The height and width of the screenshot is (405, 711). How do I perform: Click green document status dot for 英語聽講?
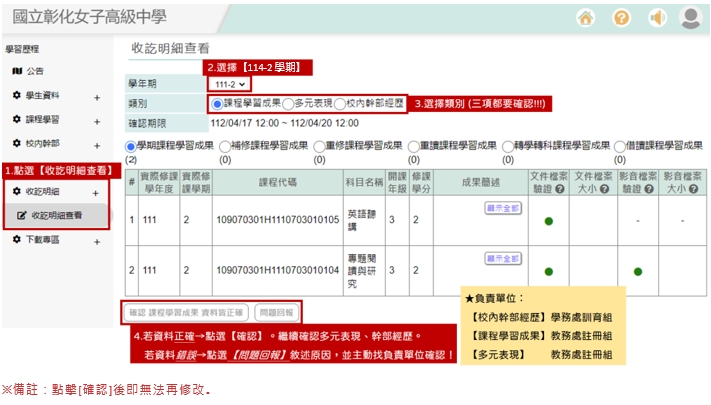(549, 221)
